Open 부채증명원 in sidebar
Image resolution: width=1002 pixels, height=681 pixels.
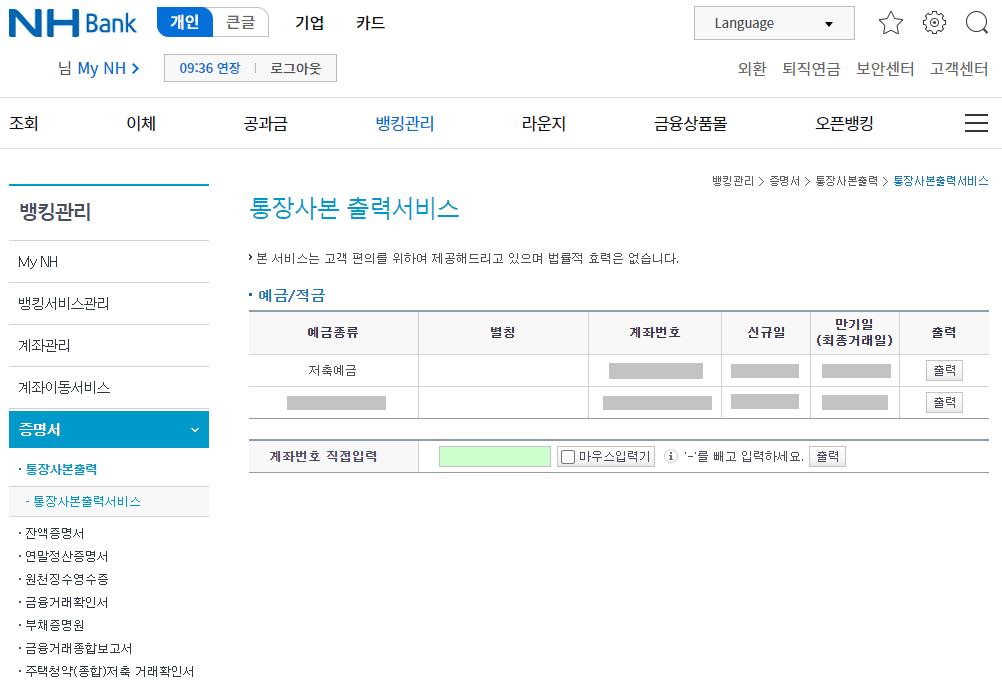coord(54,625)
